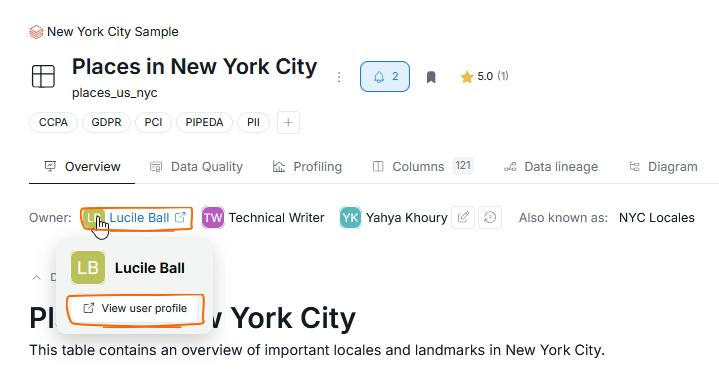
Task: Select the GDPR tag
Action: 106,122
